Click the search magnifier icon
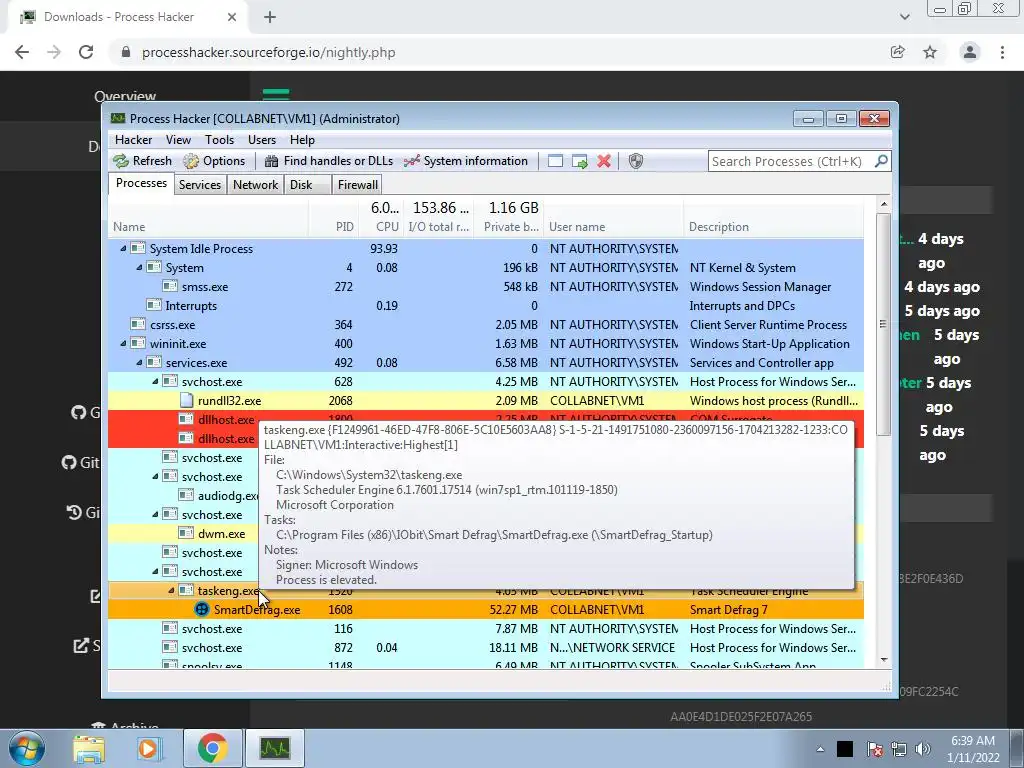Viewport: 1024px width, 768px height. click(881, 161)
